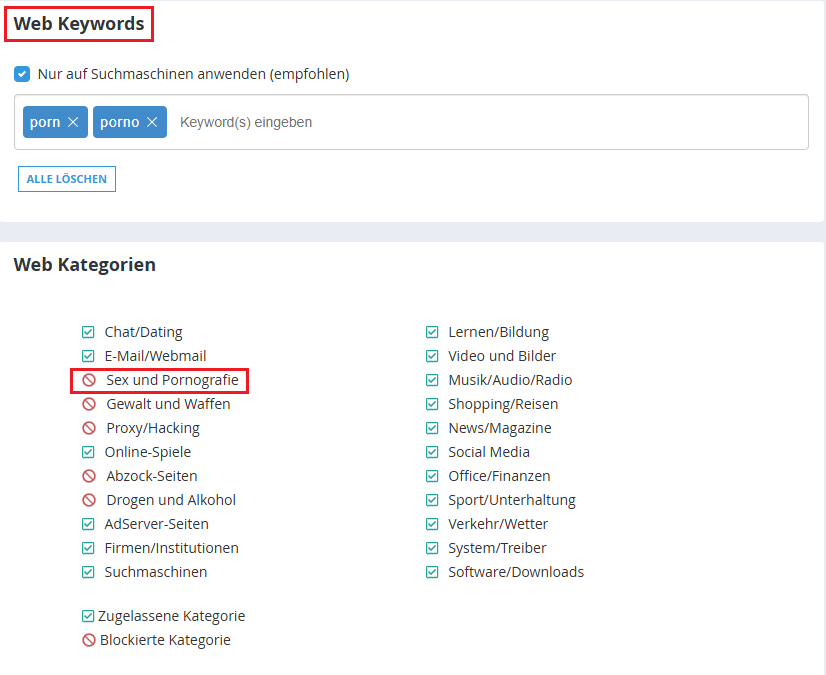Click the Suchmaschinen category label
The height and width of the screenshot is (675, 826).
(x=156, y=572)
